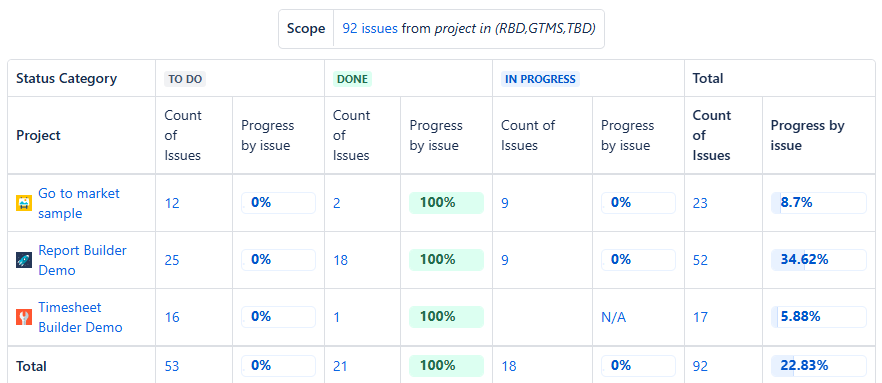Click the Status Category header cell
This screenshot has width=882, height=383.
click(82, 78)
